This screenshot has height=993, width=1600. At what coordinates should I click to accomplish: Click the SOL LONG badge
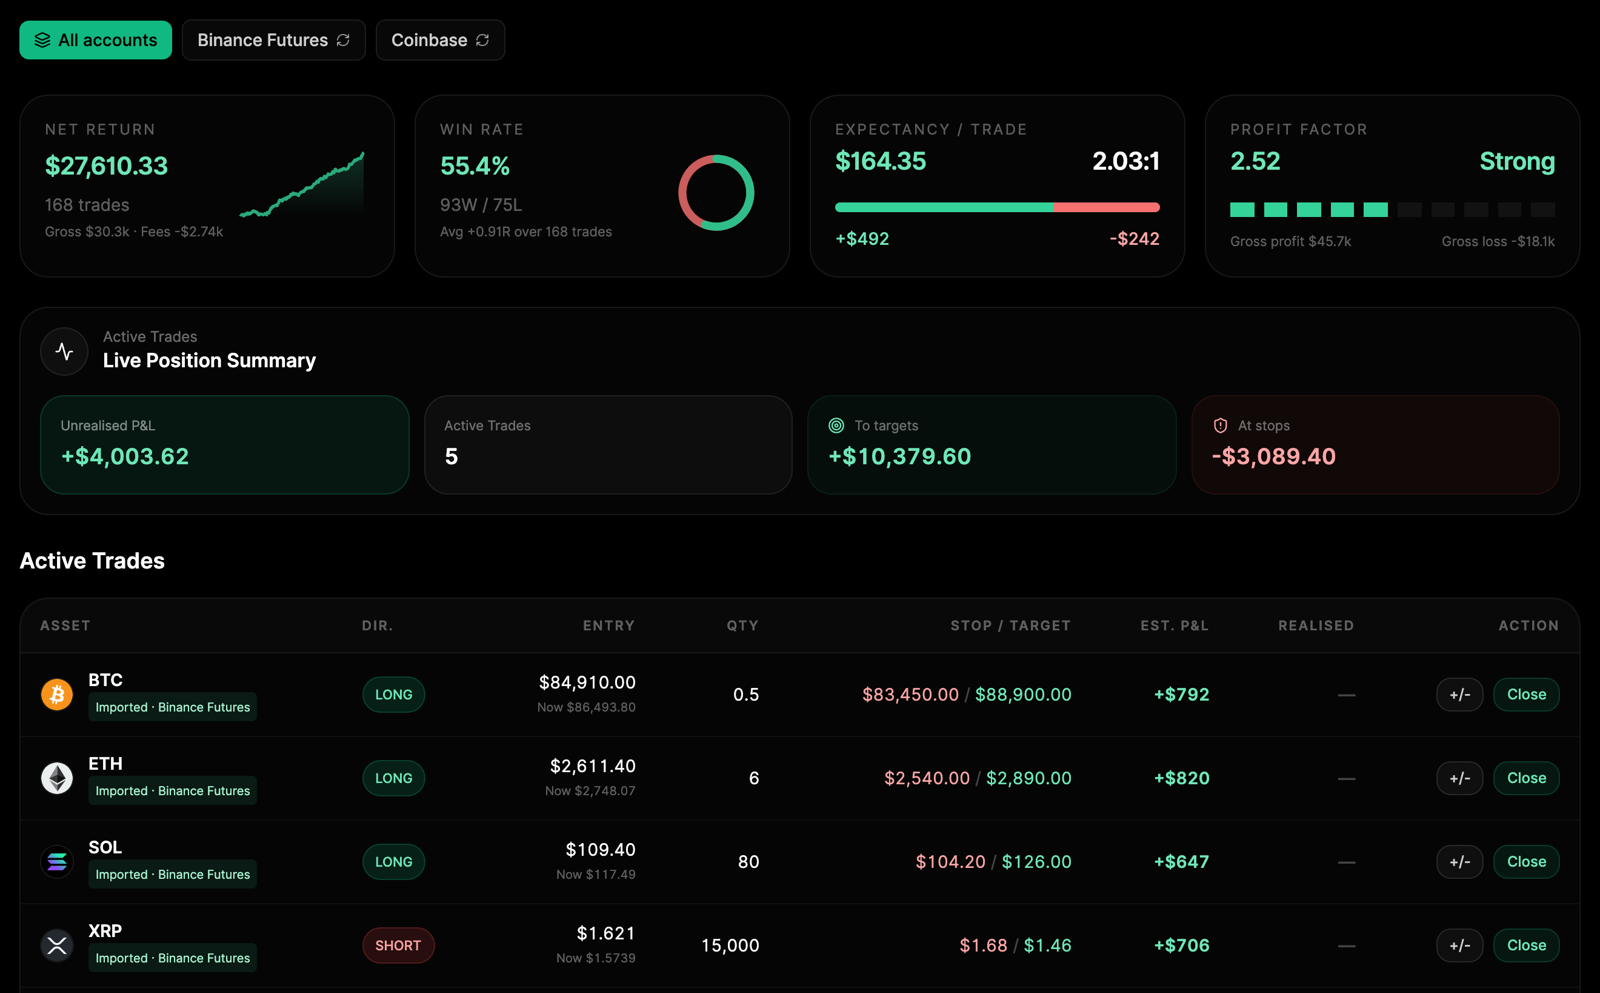394,861
